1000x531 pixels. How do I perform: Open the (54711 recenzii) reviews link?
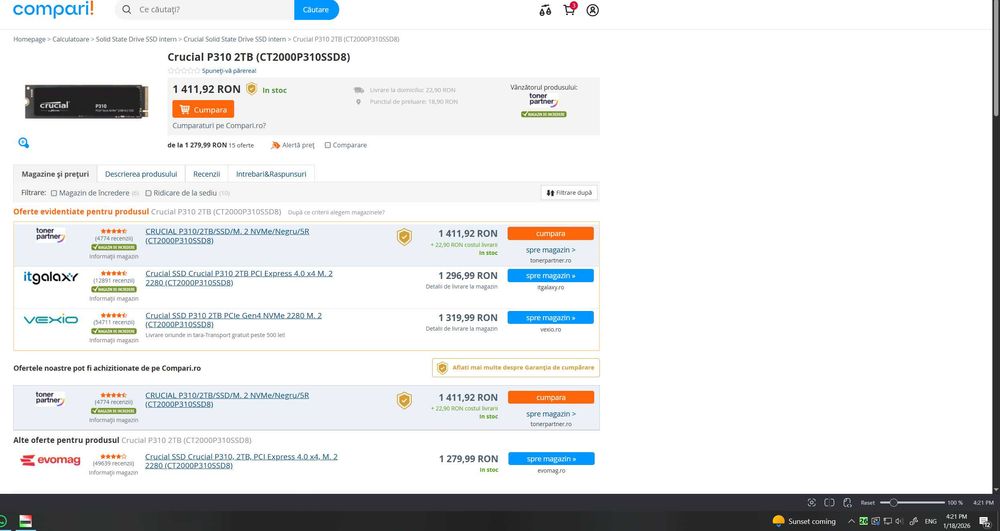(x=114, y=323)
